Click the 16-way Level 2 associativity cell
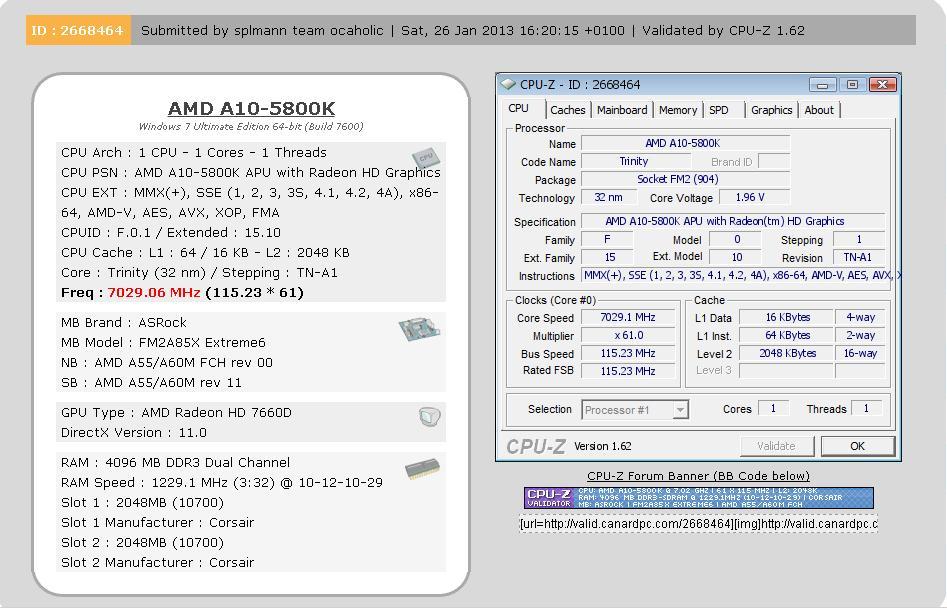947x608 pixels. [x=860, y=353]
